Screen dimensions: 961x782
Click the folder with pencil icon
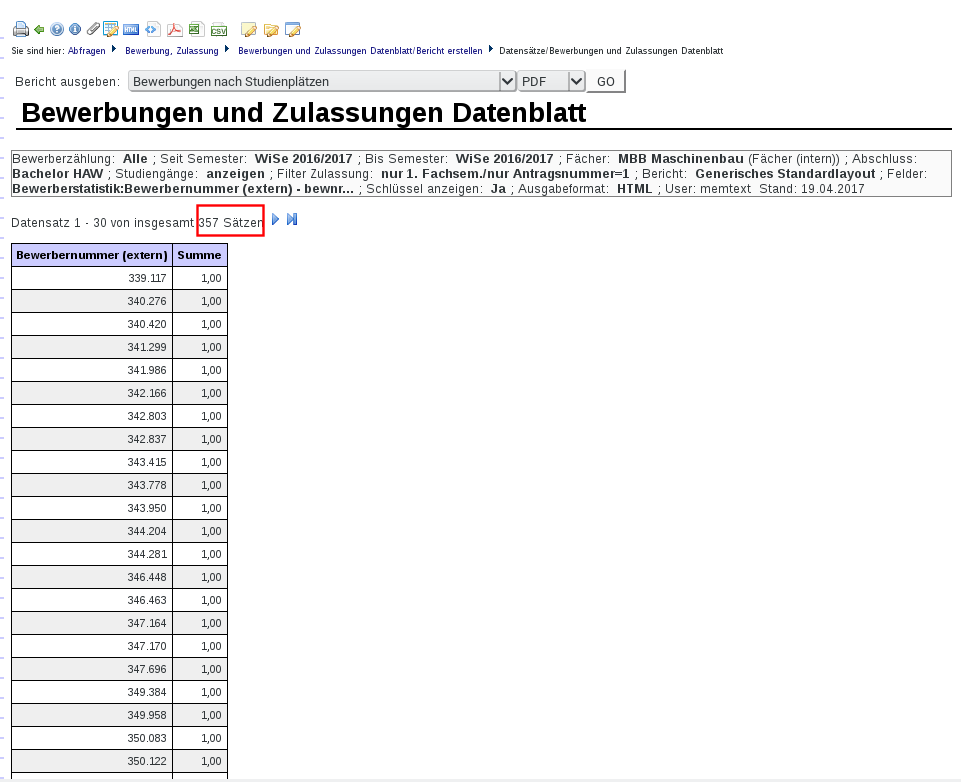pyautogui.click(x=271, y=29)
